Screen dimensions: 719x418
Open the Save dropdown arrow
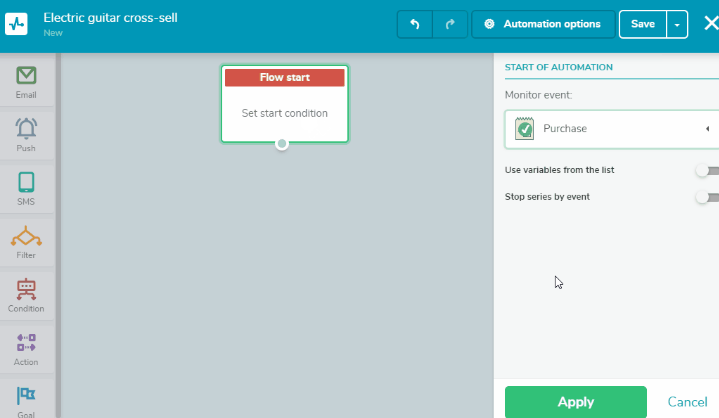(677, 24)
